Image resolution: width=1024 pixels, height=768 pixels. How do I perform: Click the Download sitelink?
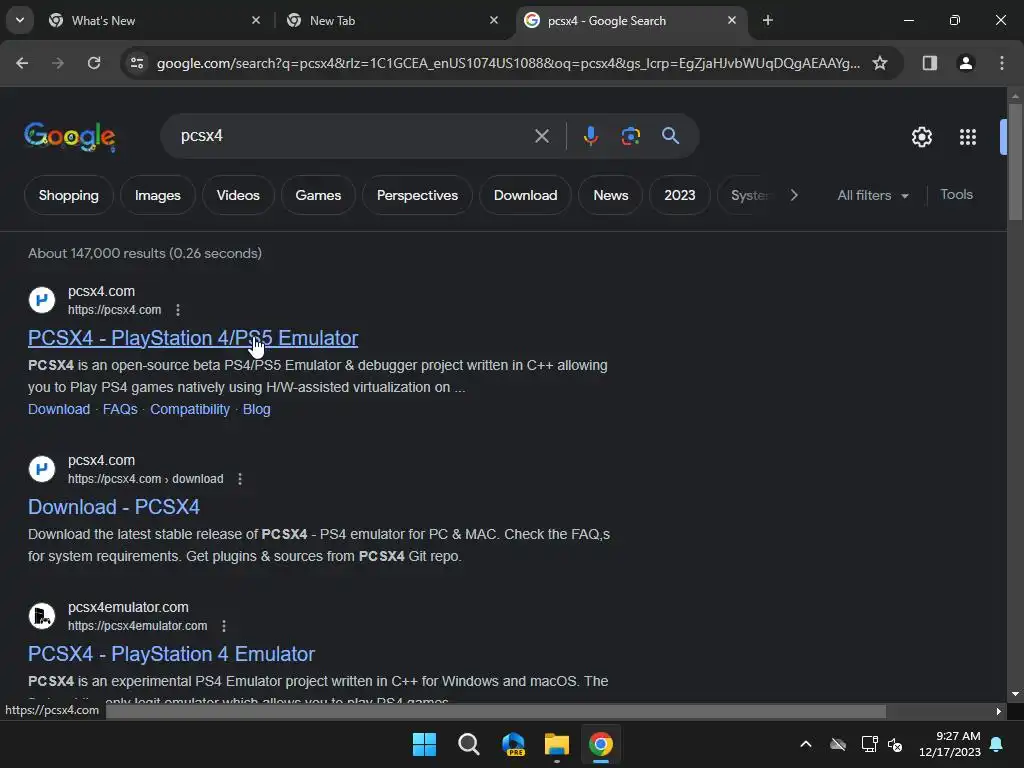coord(59,409)
